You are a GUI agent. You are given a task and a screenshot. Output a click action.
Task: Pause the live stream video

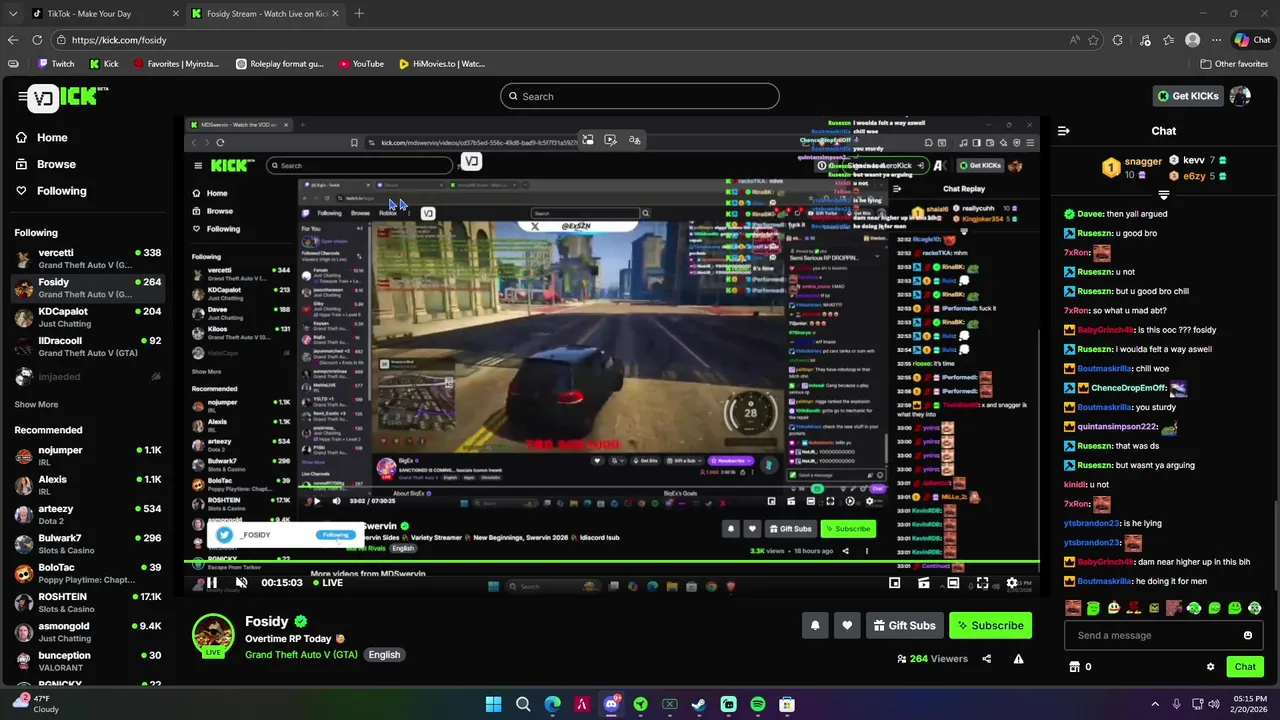(212, 583)
